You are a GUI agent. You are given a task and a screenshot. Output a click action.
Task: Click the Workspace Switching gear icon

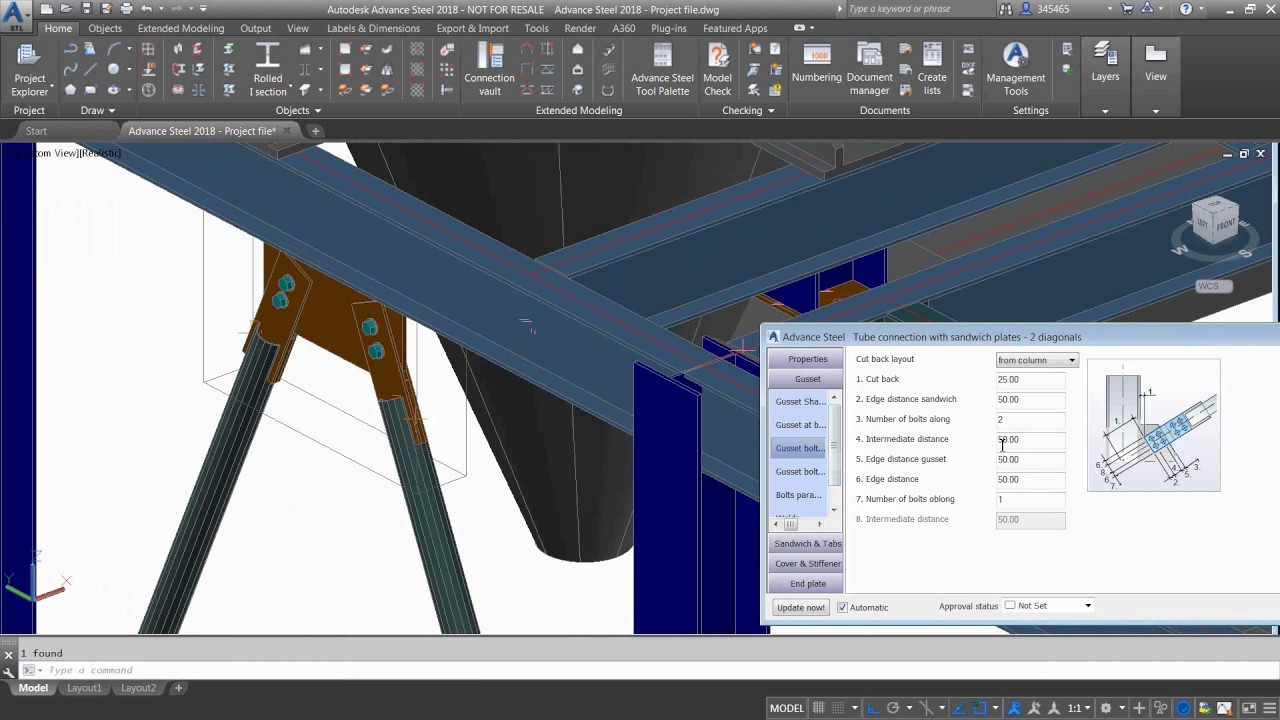point(1105,708)
